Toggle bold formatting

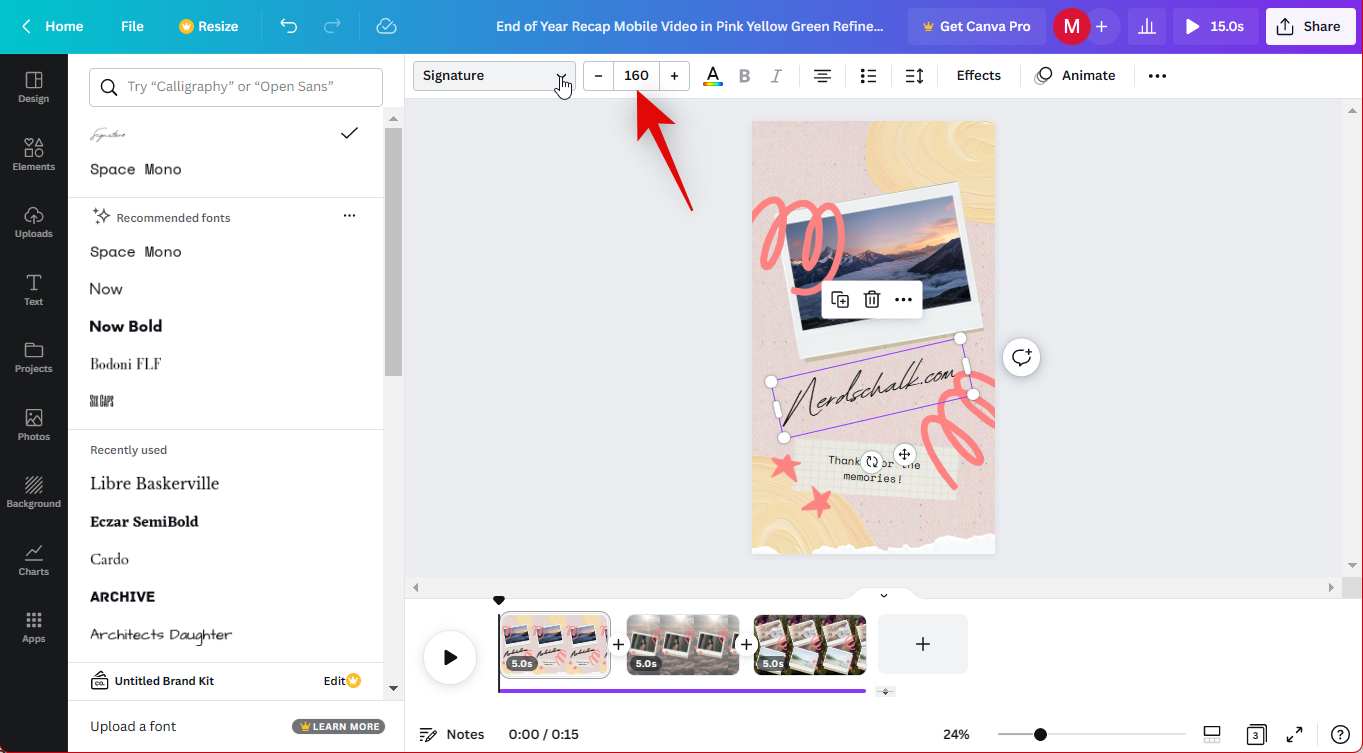[744, 76]
